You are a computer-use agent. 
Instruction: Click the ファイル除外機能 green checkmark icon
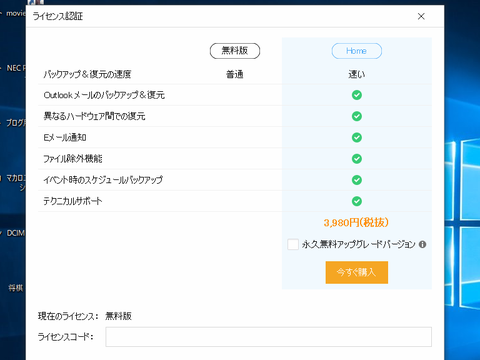(357, 159)
